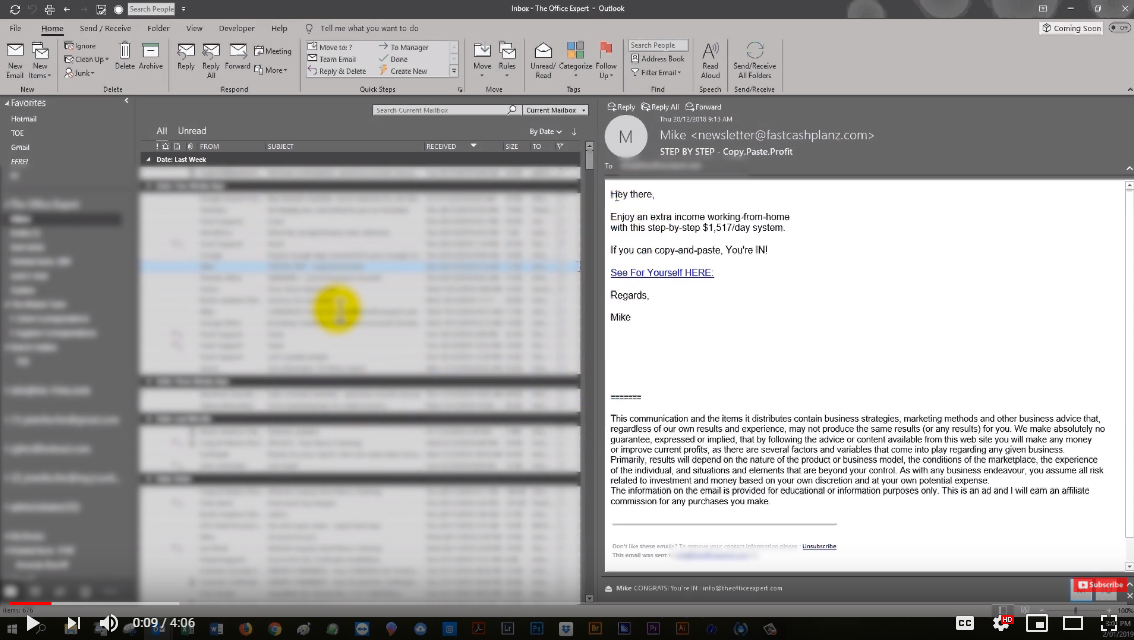Open the Filter Email dropdown
This screenshot has width=1134, height=640.
656,72
